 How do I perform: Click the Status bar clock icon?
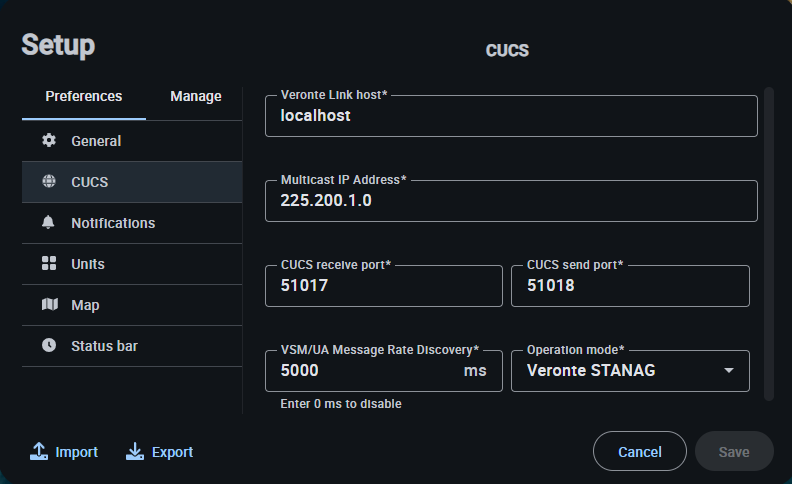[49, 346]
